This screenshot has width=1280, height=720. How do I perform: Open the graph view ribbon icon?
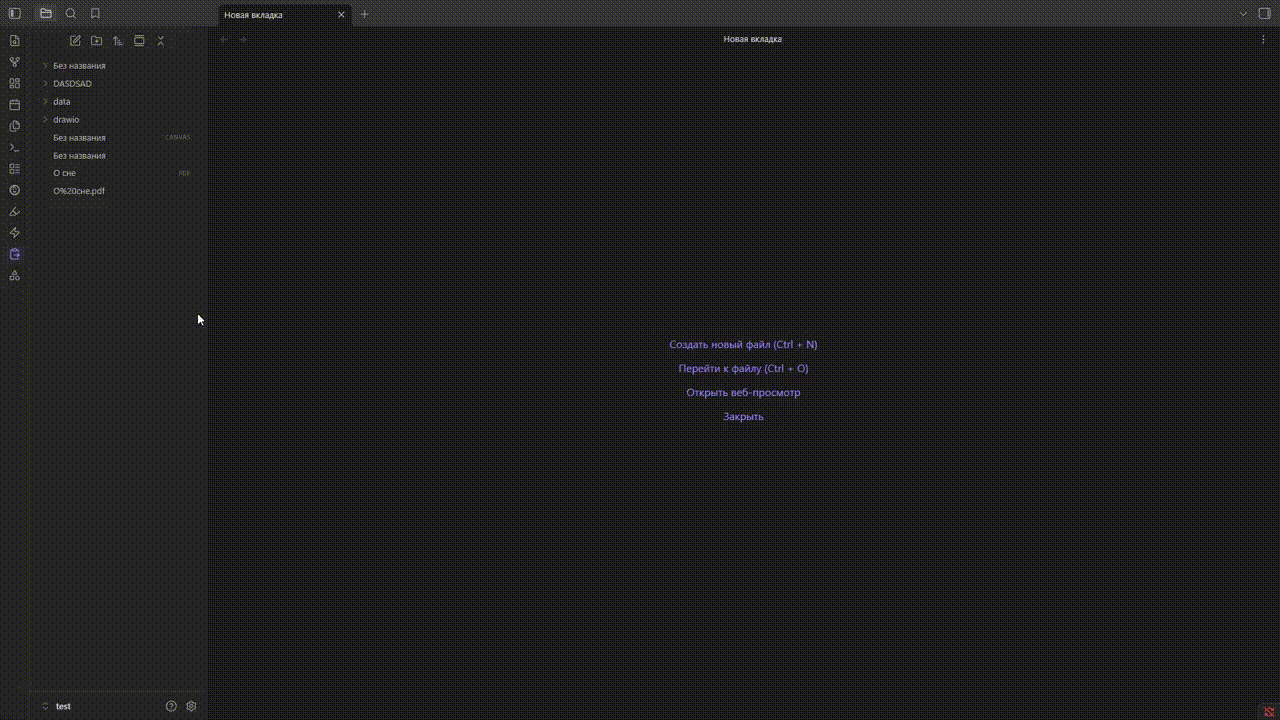14,61
